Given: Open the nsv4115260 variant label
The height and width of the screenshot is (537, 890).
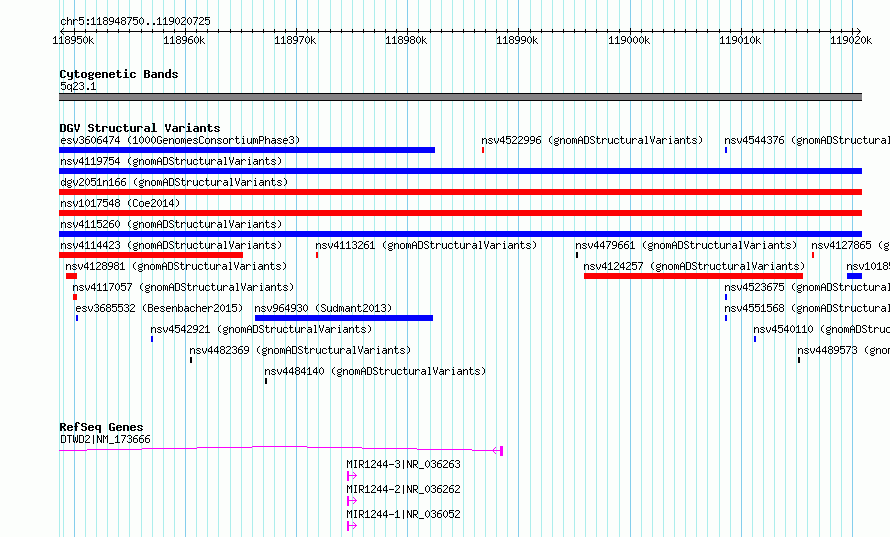Looking at the screenshot, I should pos(171,224).
